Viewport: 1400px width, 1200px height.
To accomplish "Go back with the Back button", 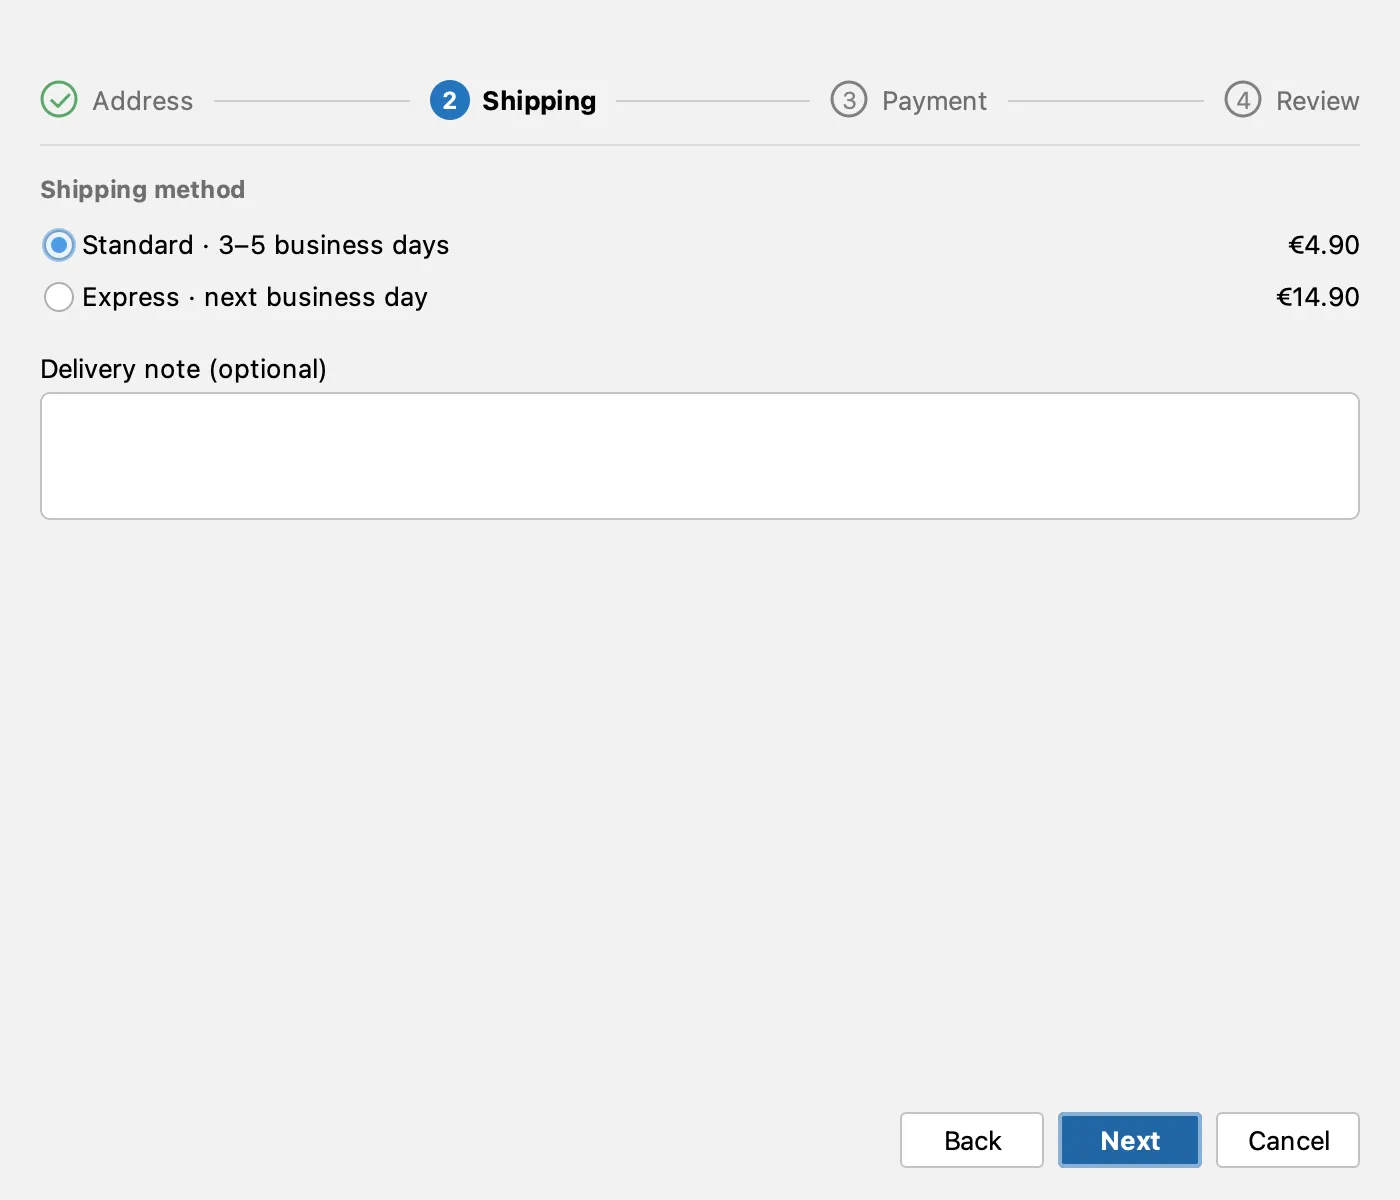I will (972, 1140).
